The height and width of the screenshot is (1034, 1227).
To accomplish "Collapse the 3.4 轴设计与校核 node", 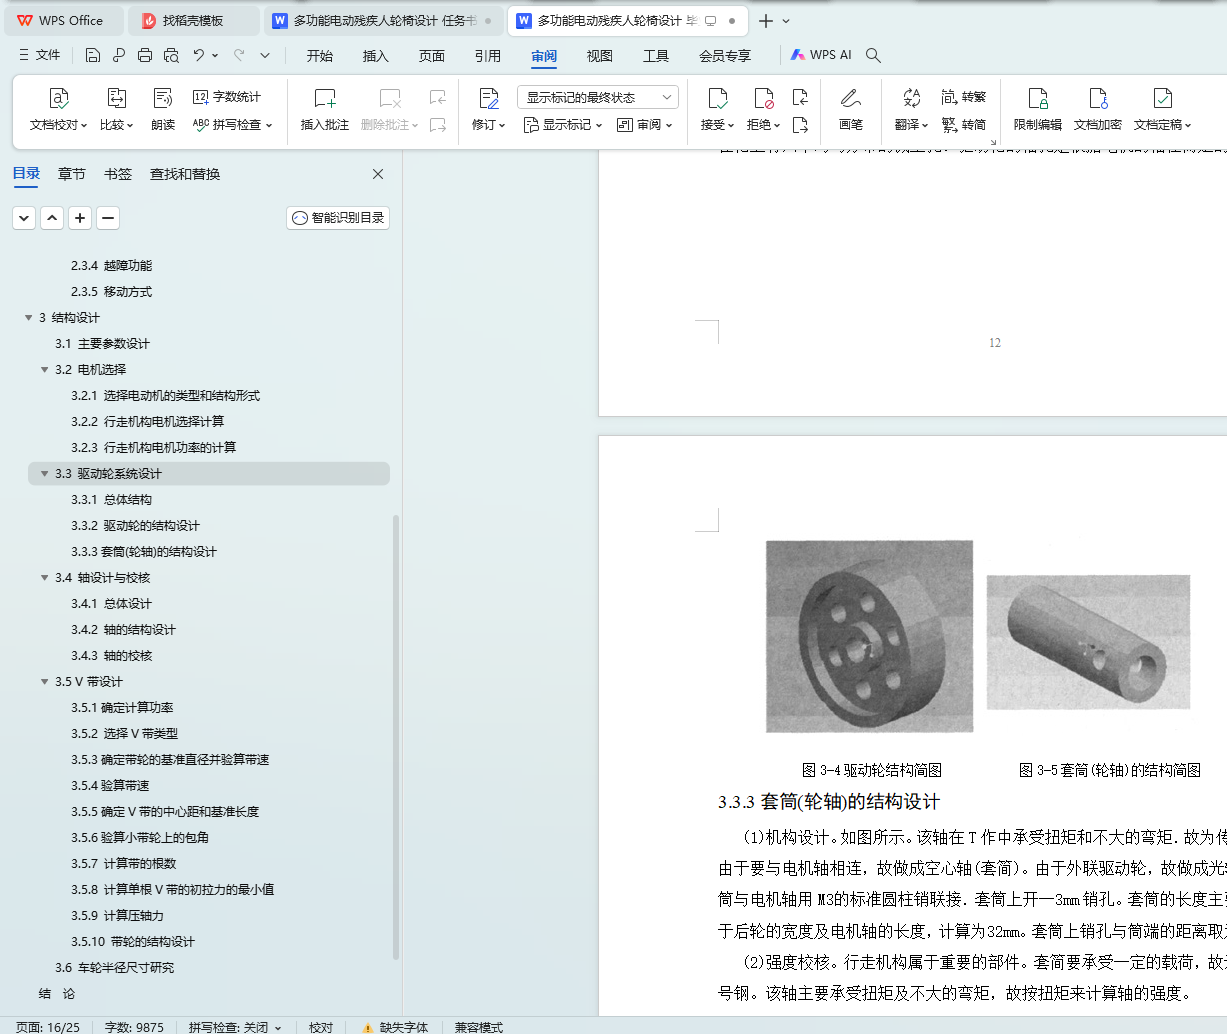I will pos(44,578).
